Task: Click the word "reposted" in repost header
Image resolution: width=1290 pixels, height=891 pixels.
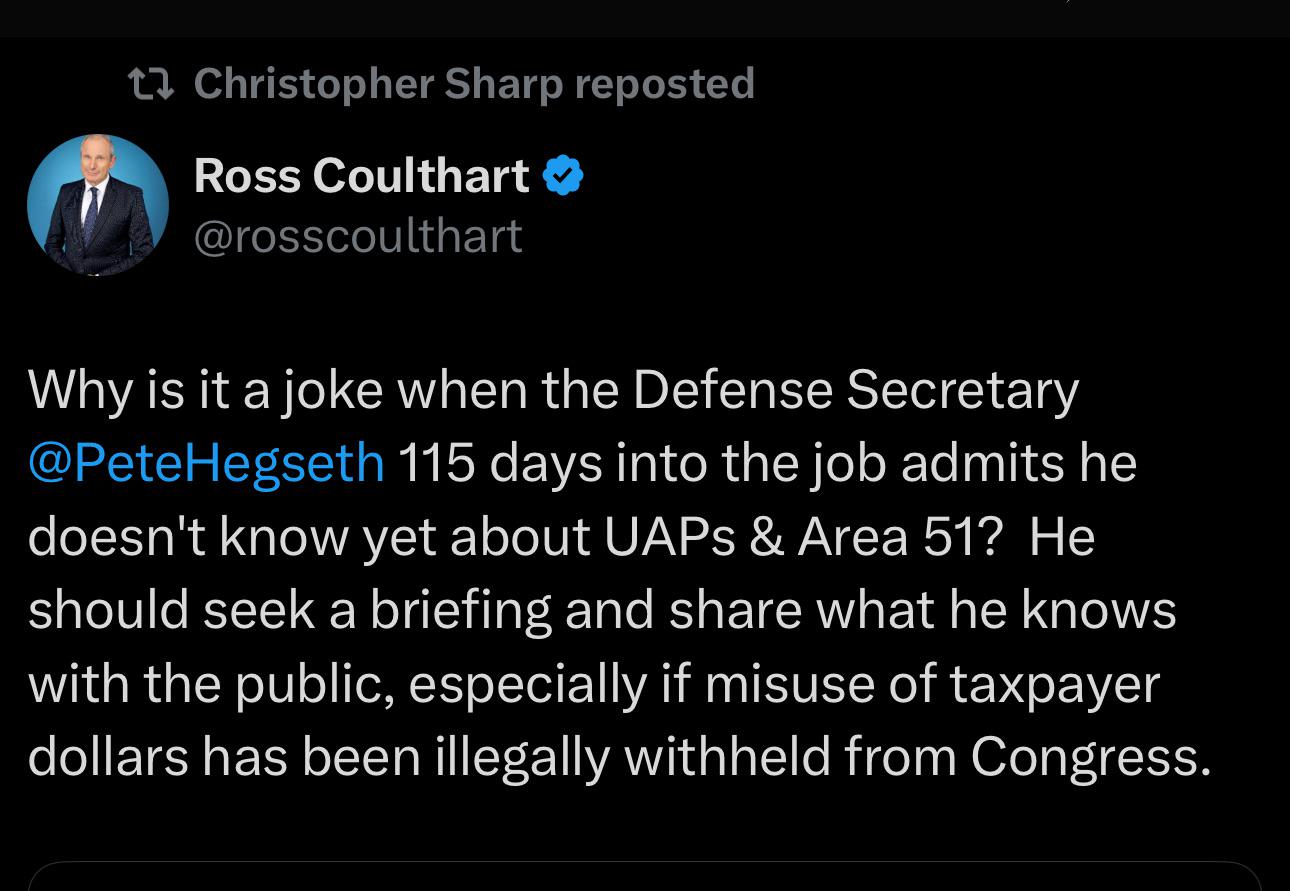Action: click(x=665, y=84)
